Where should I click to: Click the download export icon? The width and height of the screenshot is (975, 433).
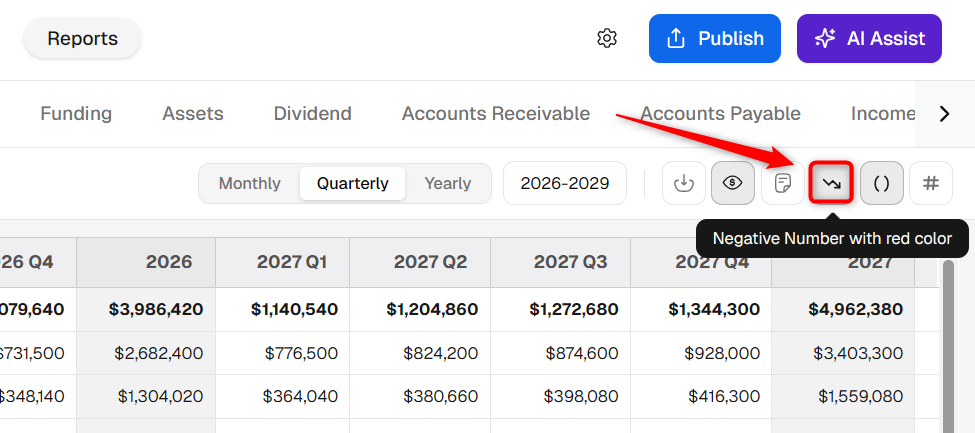(x=684, y=183)
